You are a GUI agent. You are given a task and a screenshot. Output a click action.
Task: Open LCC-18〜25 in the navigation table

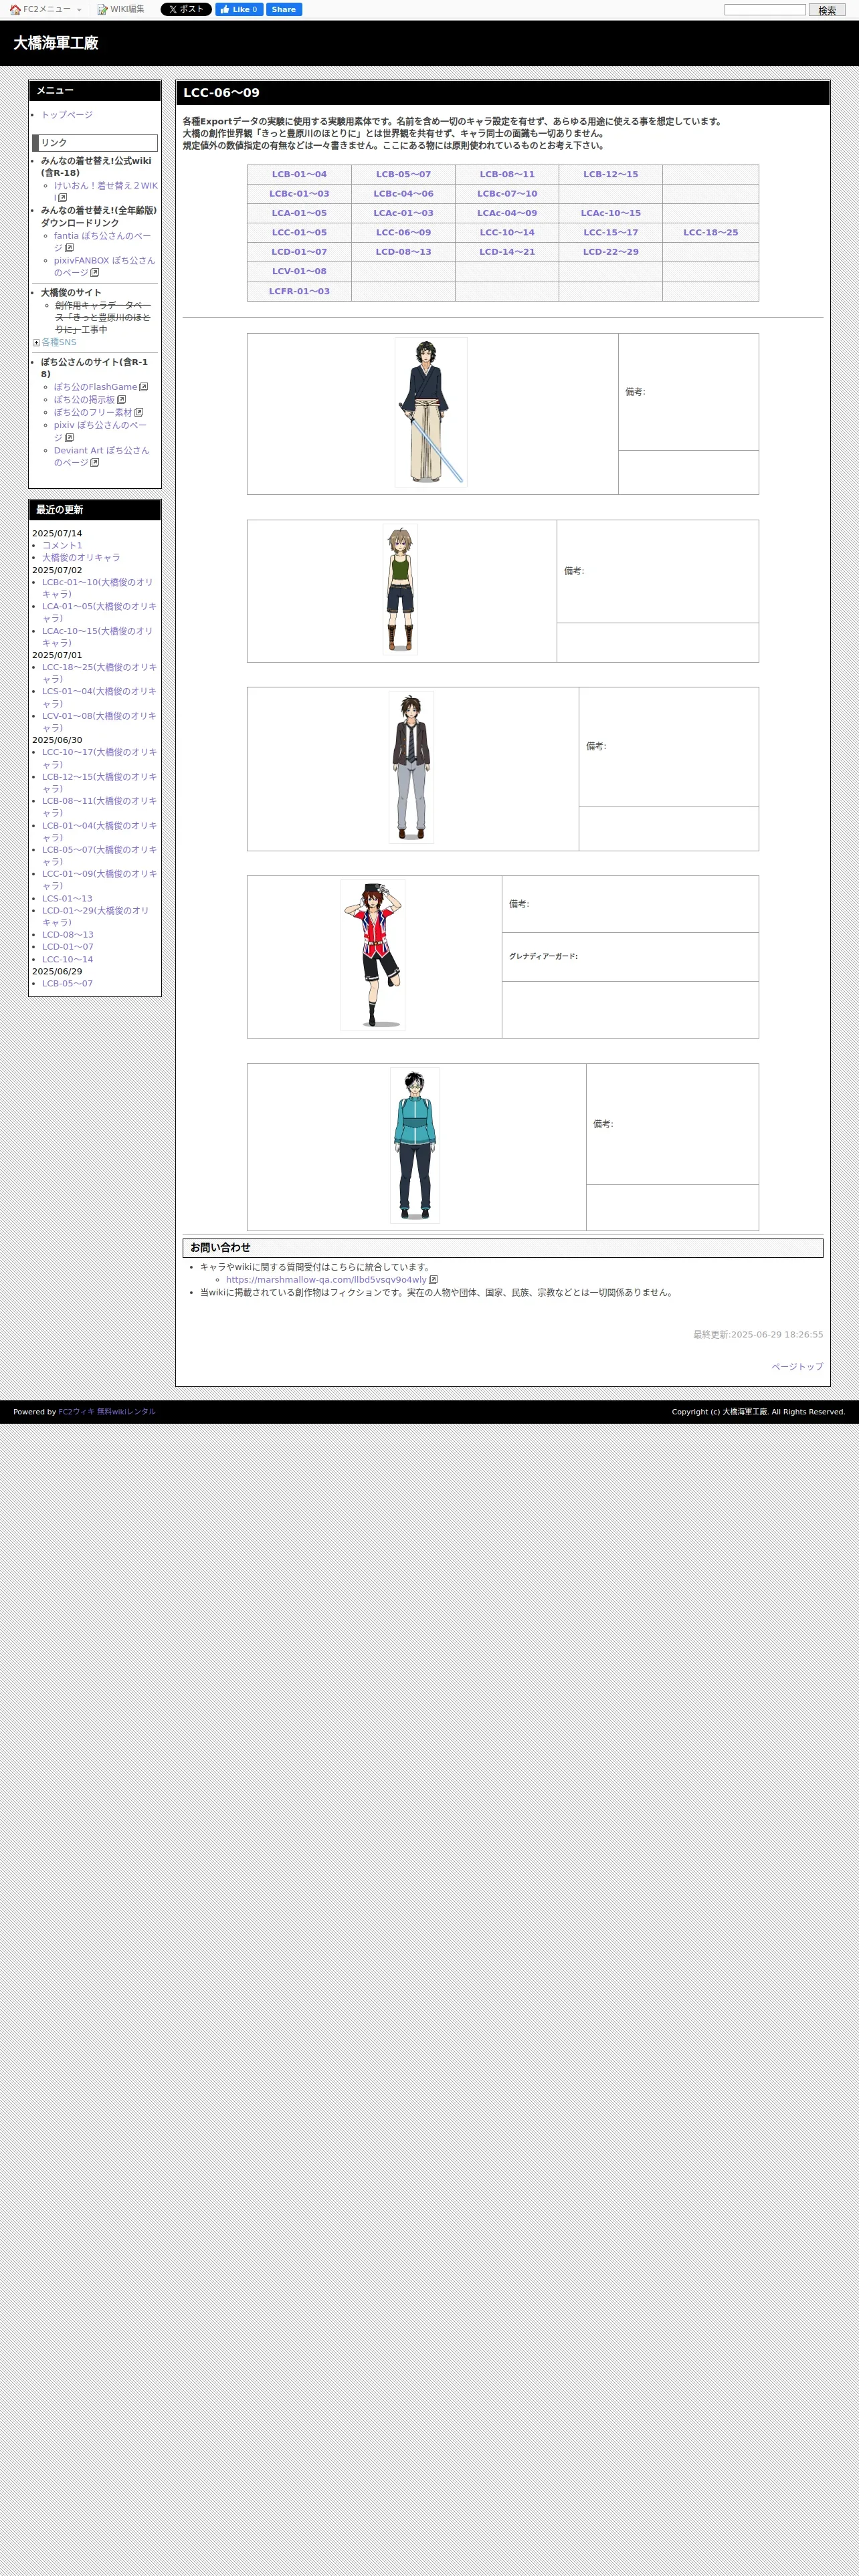pyautogui.click(x=710, y=233)
